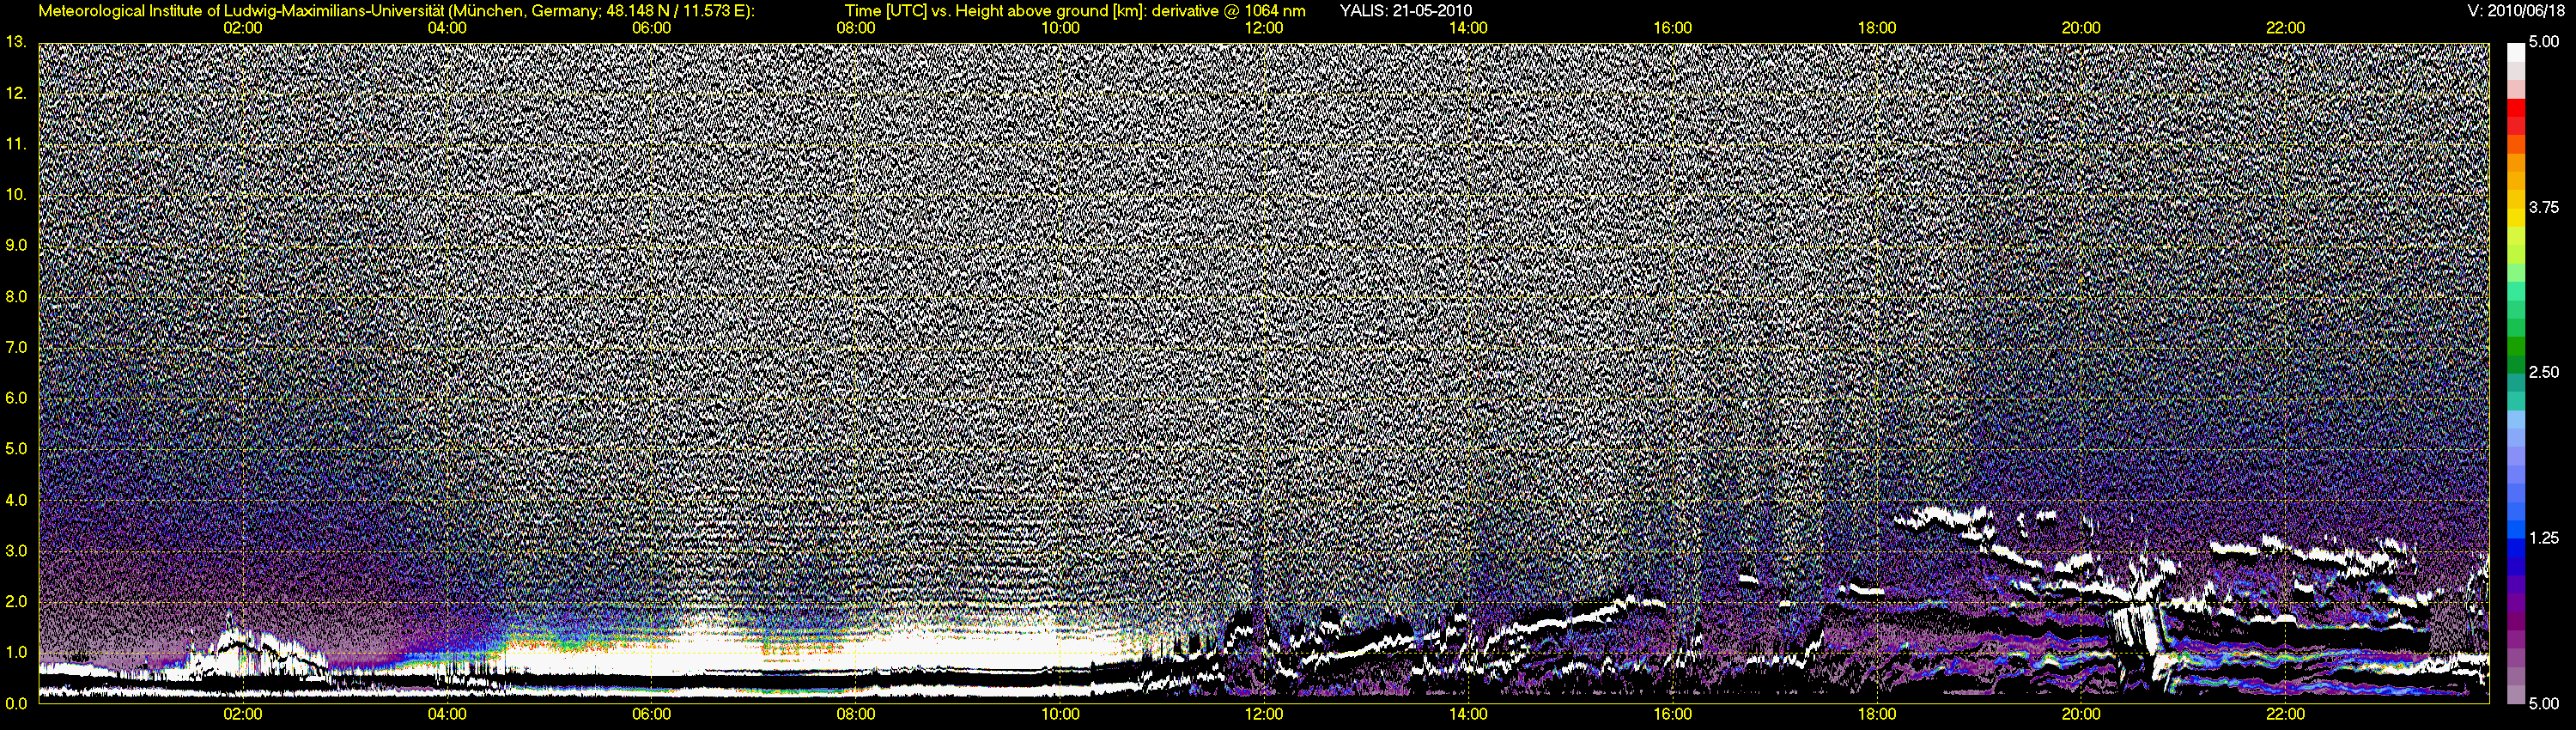Select the 5.0 height axis label
This screenshot has width=2576, height=730.
[x=16, y=449]
